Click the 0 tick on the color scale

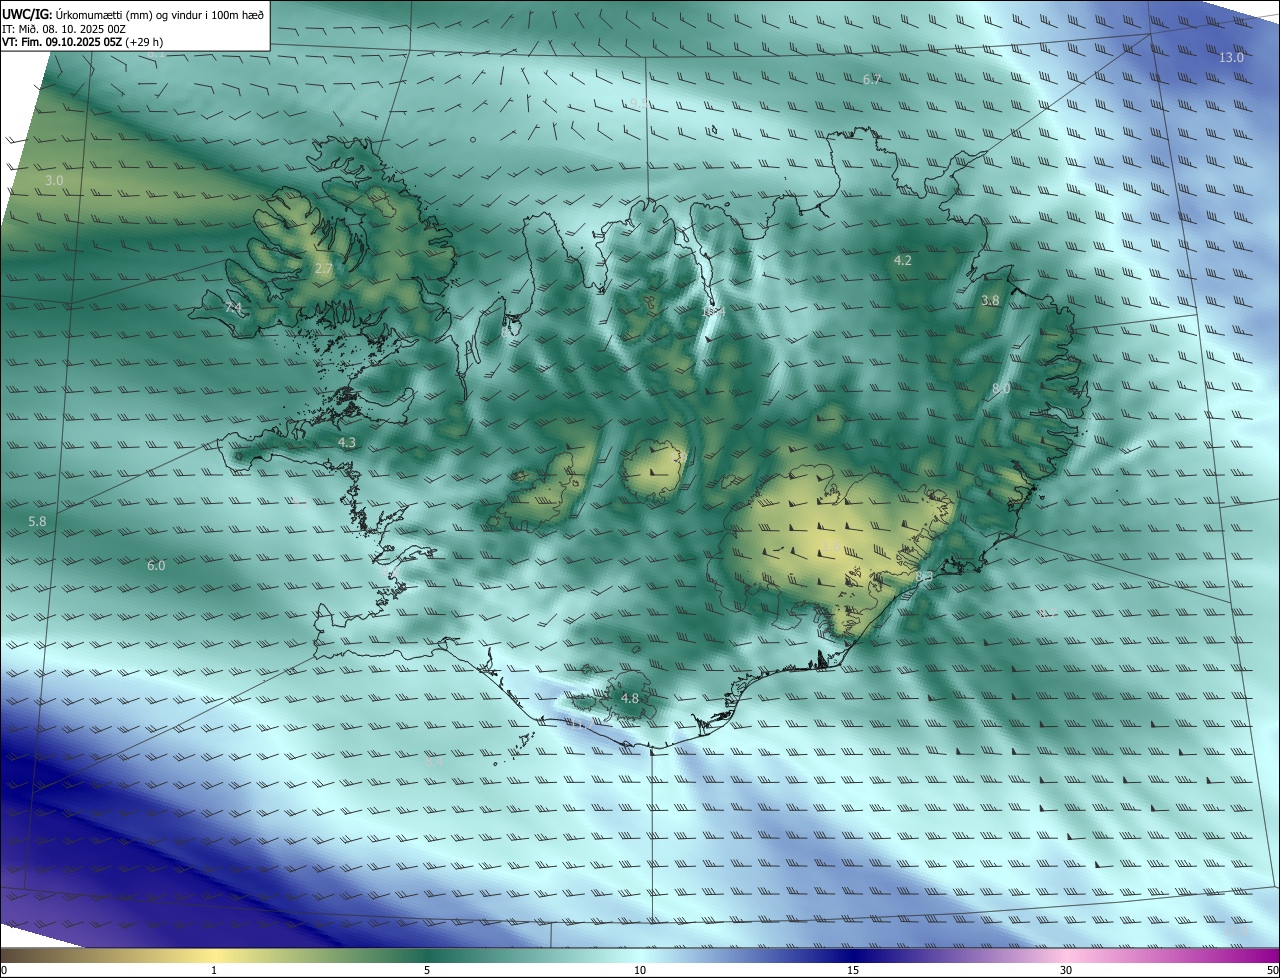[x=4, y=970]
